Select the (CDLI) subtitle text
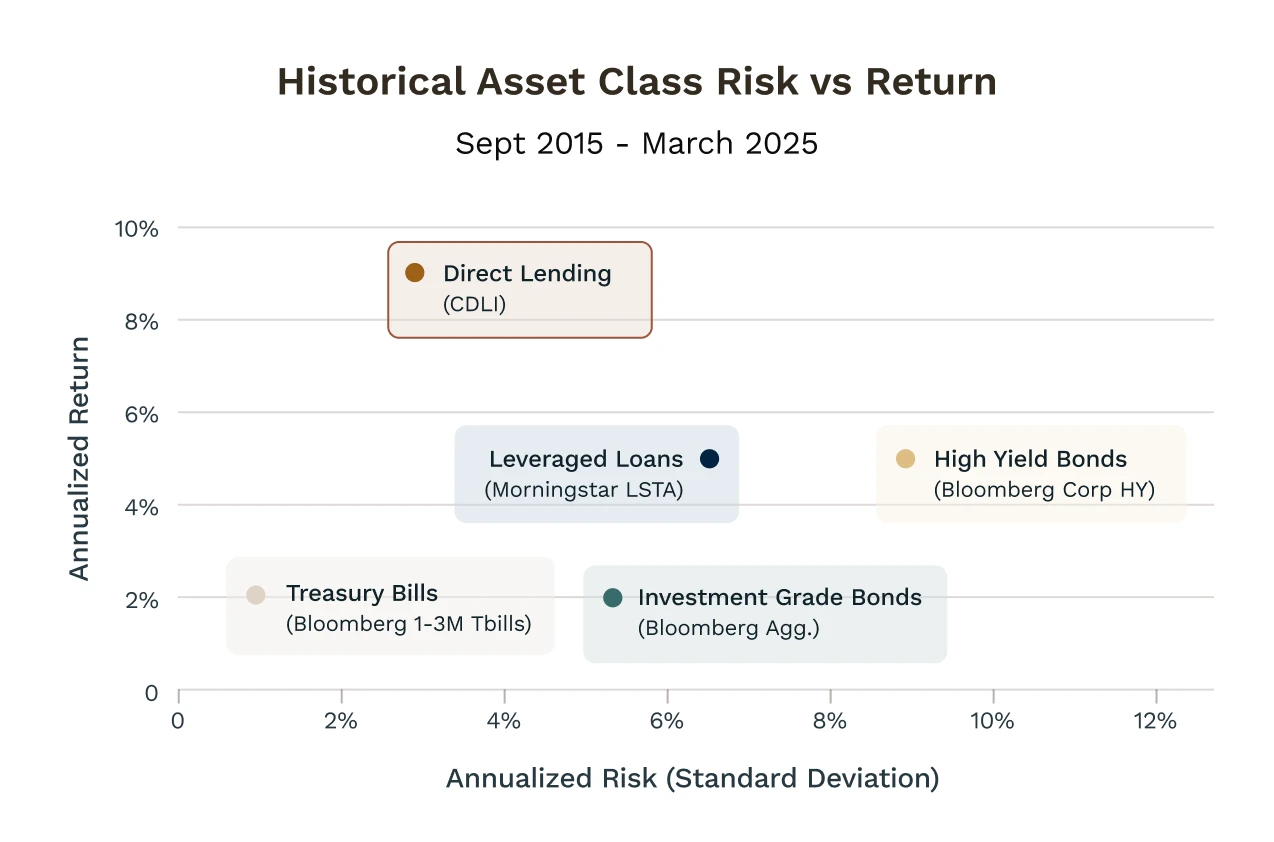Image resolution: width=1274 pixels, height=842 pixels. [x=475, y=304]
